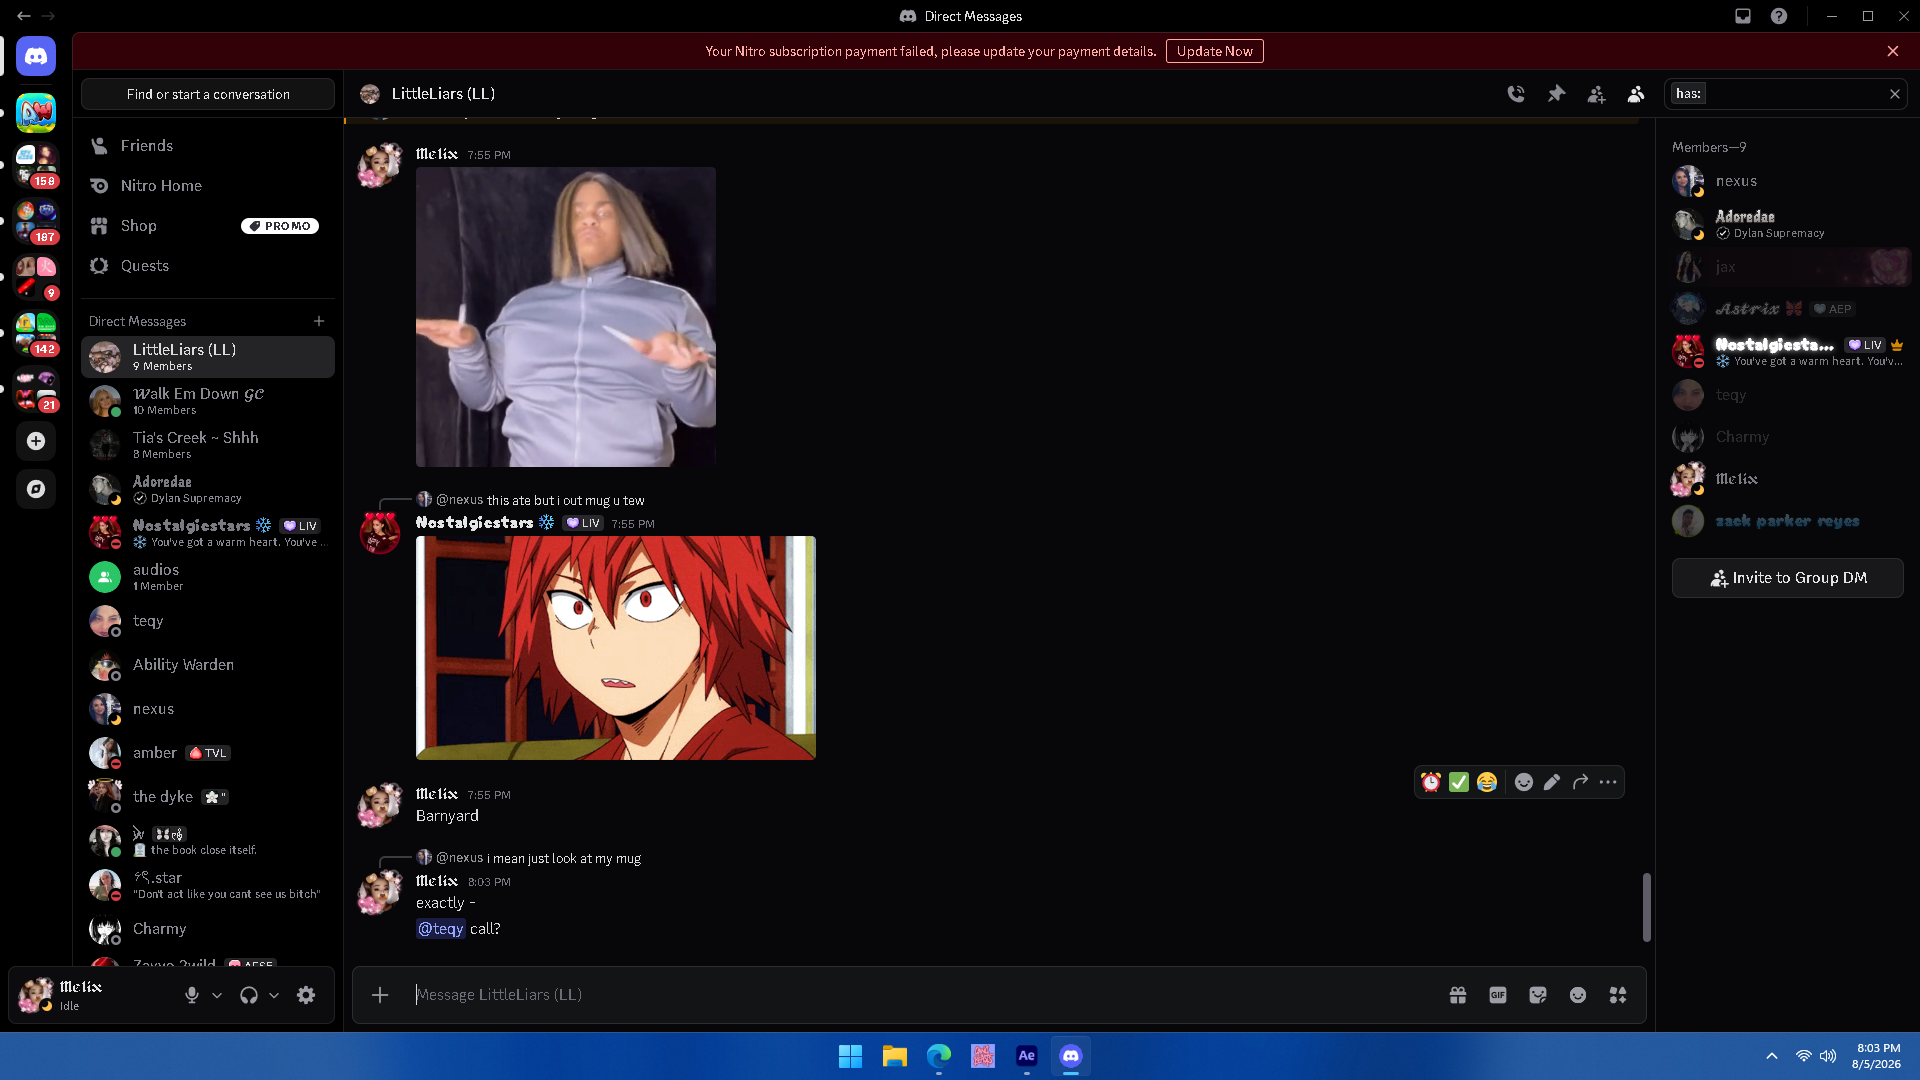Toggle the member list panel
This screenshot has width=1920, height=1080.
[1636, 94]
